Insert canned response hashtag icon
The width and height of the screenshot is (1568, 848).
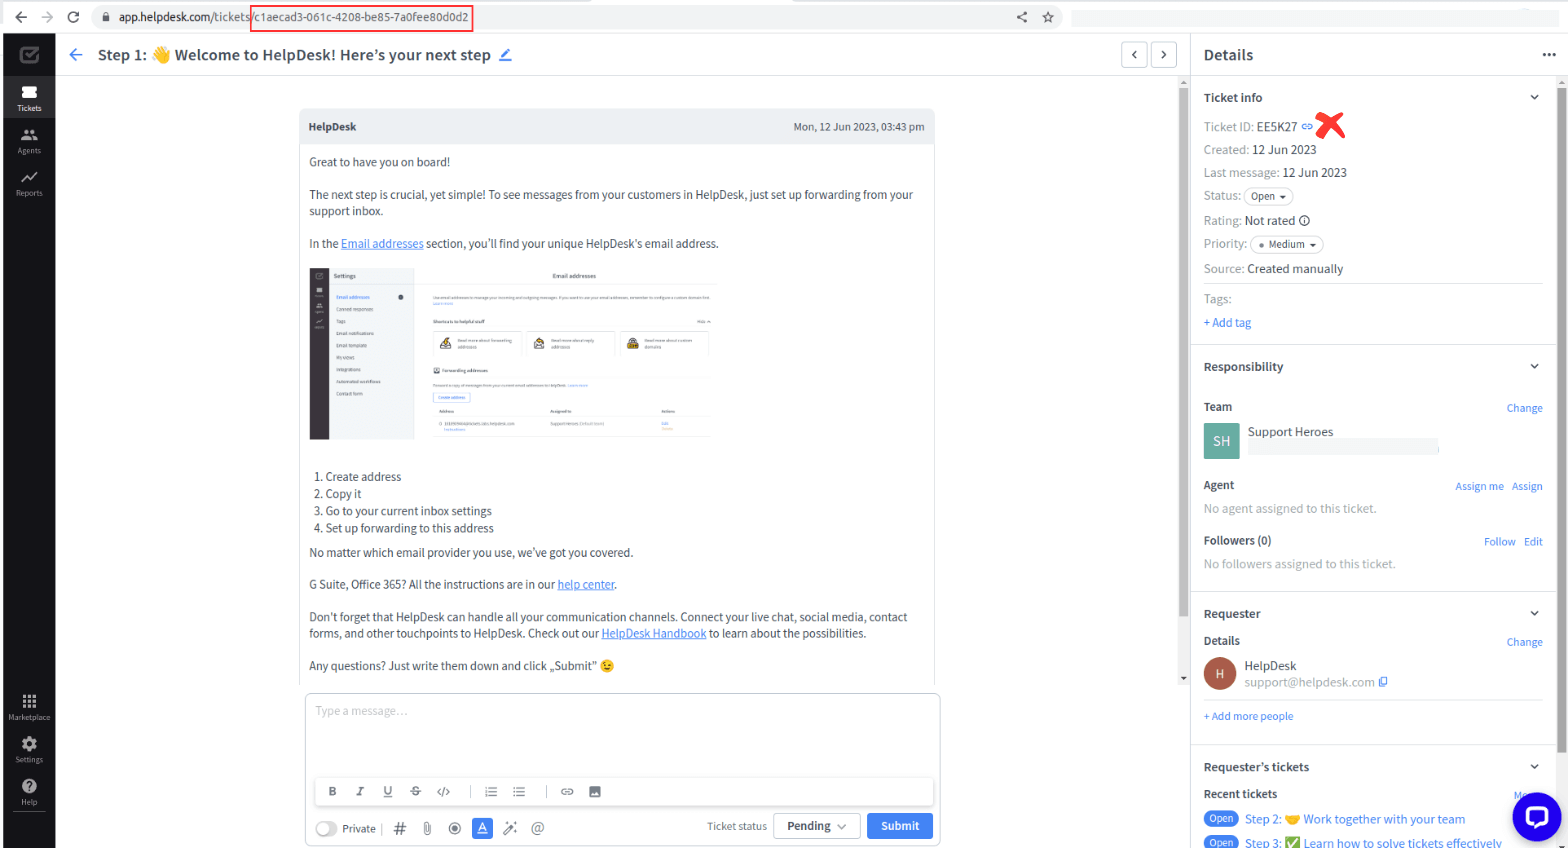pyautogui.click(x=400, y=828)
